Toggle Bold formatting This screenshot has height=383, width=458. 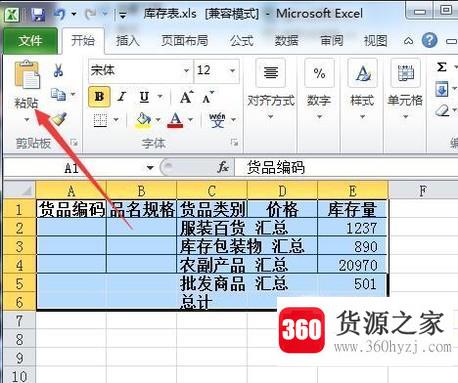[99, 97]
